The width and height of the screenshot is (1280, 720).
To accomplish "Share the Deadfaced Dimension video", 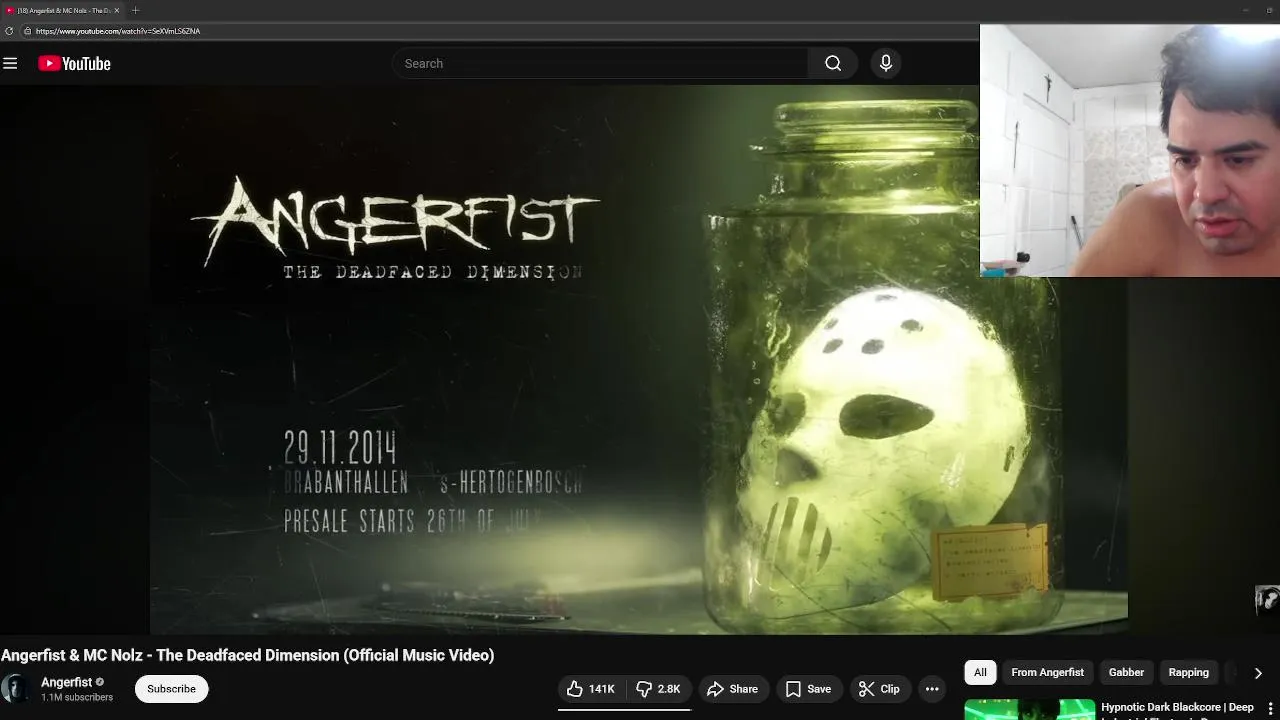I will pyautogui.click(x=732, y=689).
